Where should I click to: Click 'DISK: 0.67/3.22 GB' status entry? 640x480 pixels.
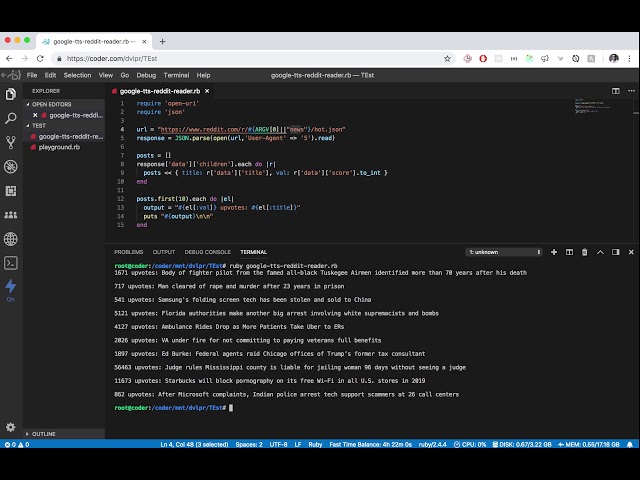[x=522, y=444]
